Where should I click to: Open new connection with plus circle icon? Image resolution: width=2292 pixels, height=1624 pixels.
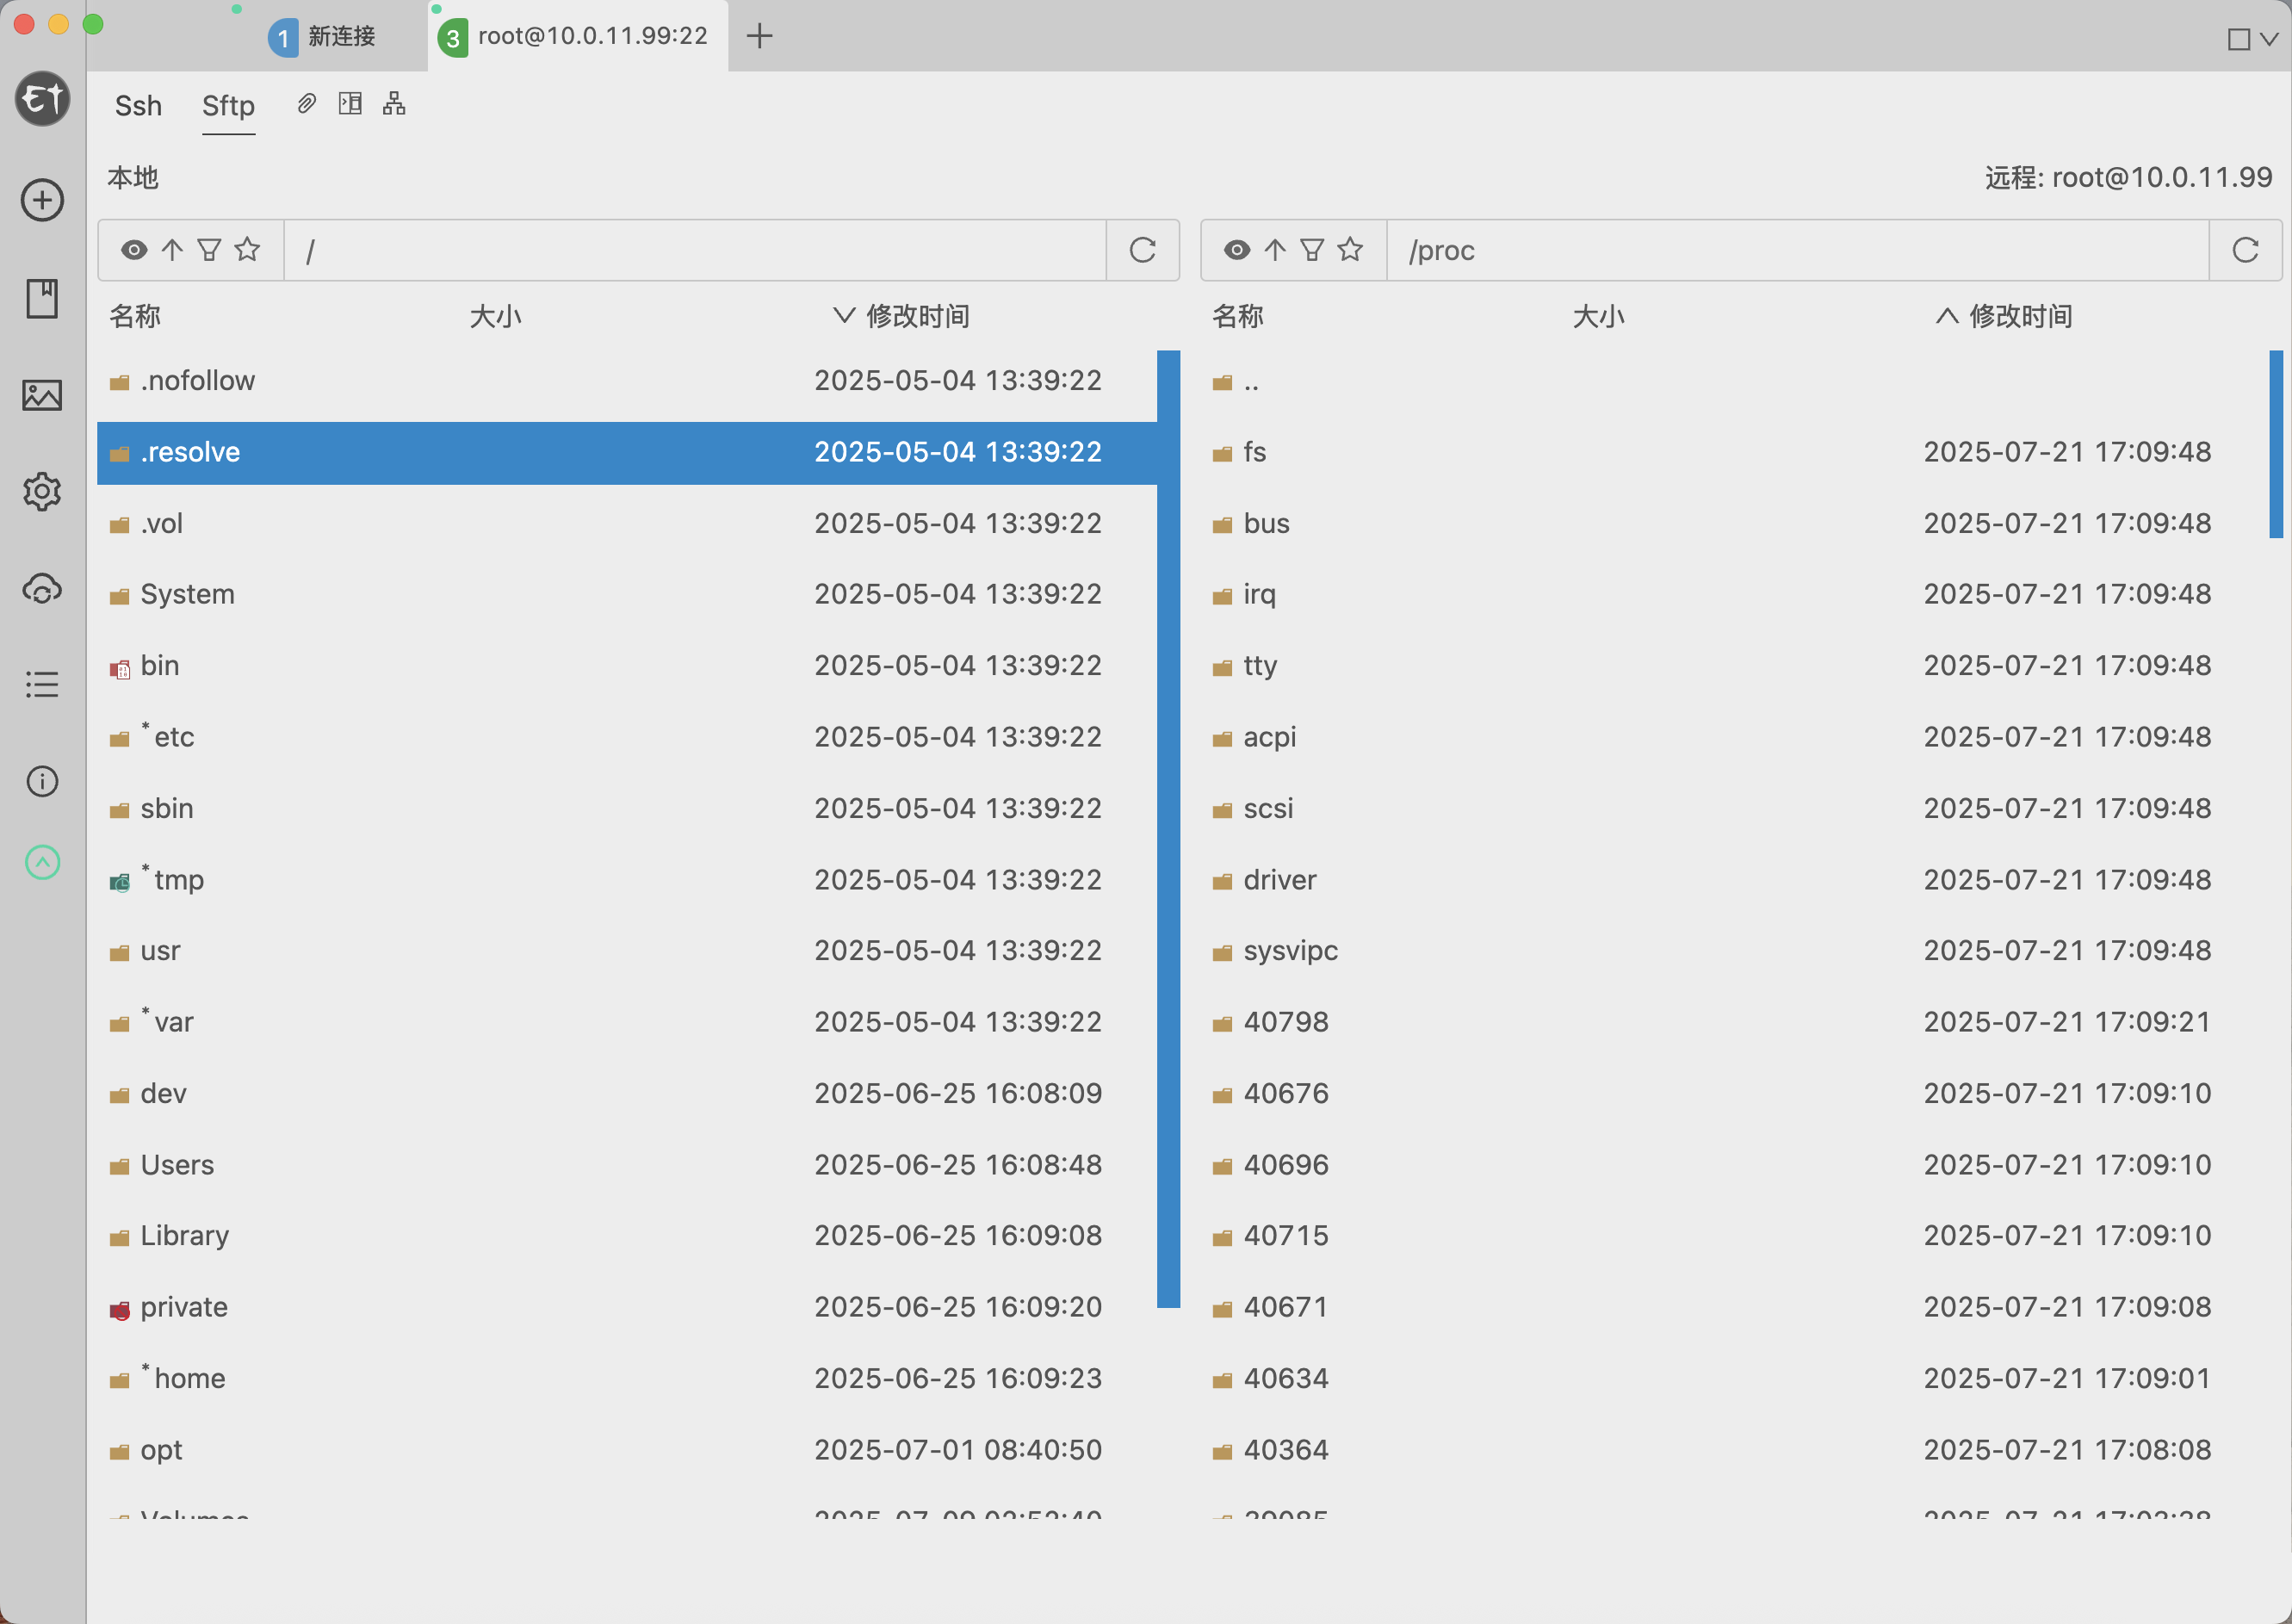click(x=42, y=200)
